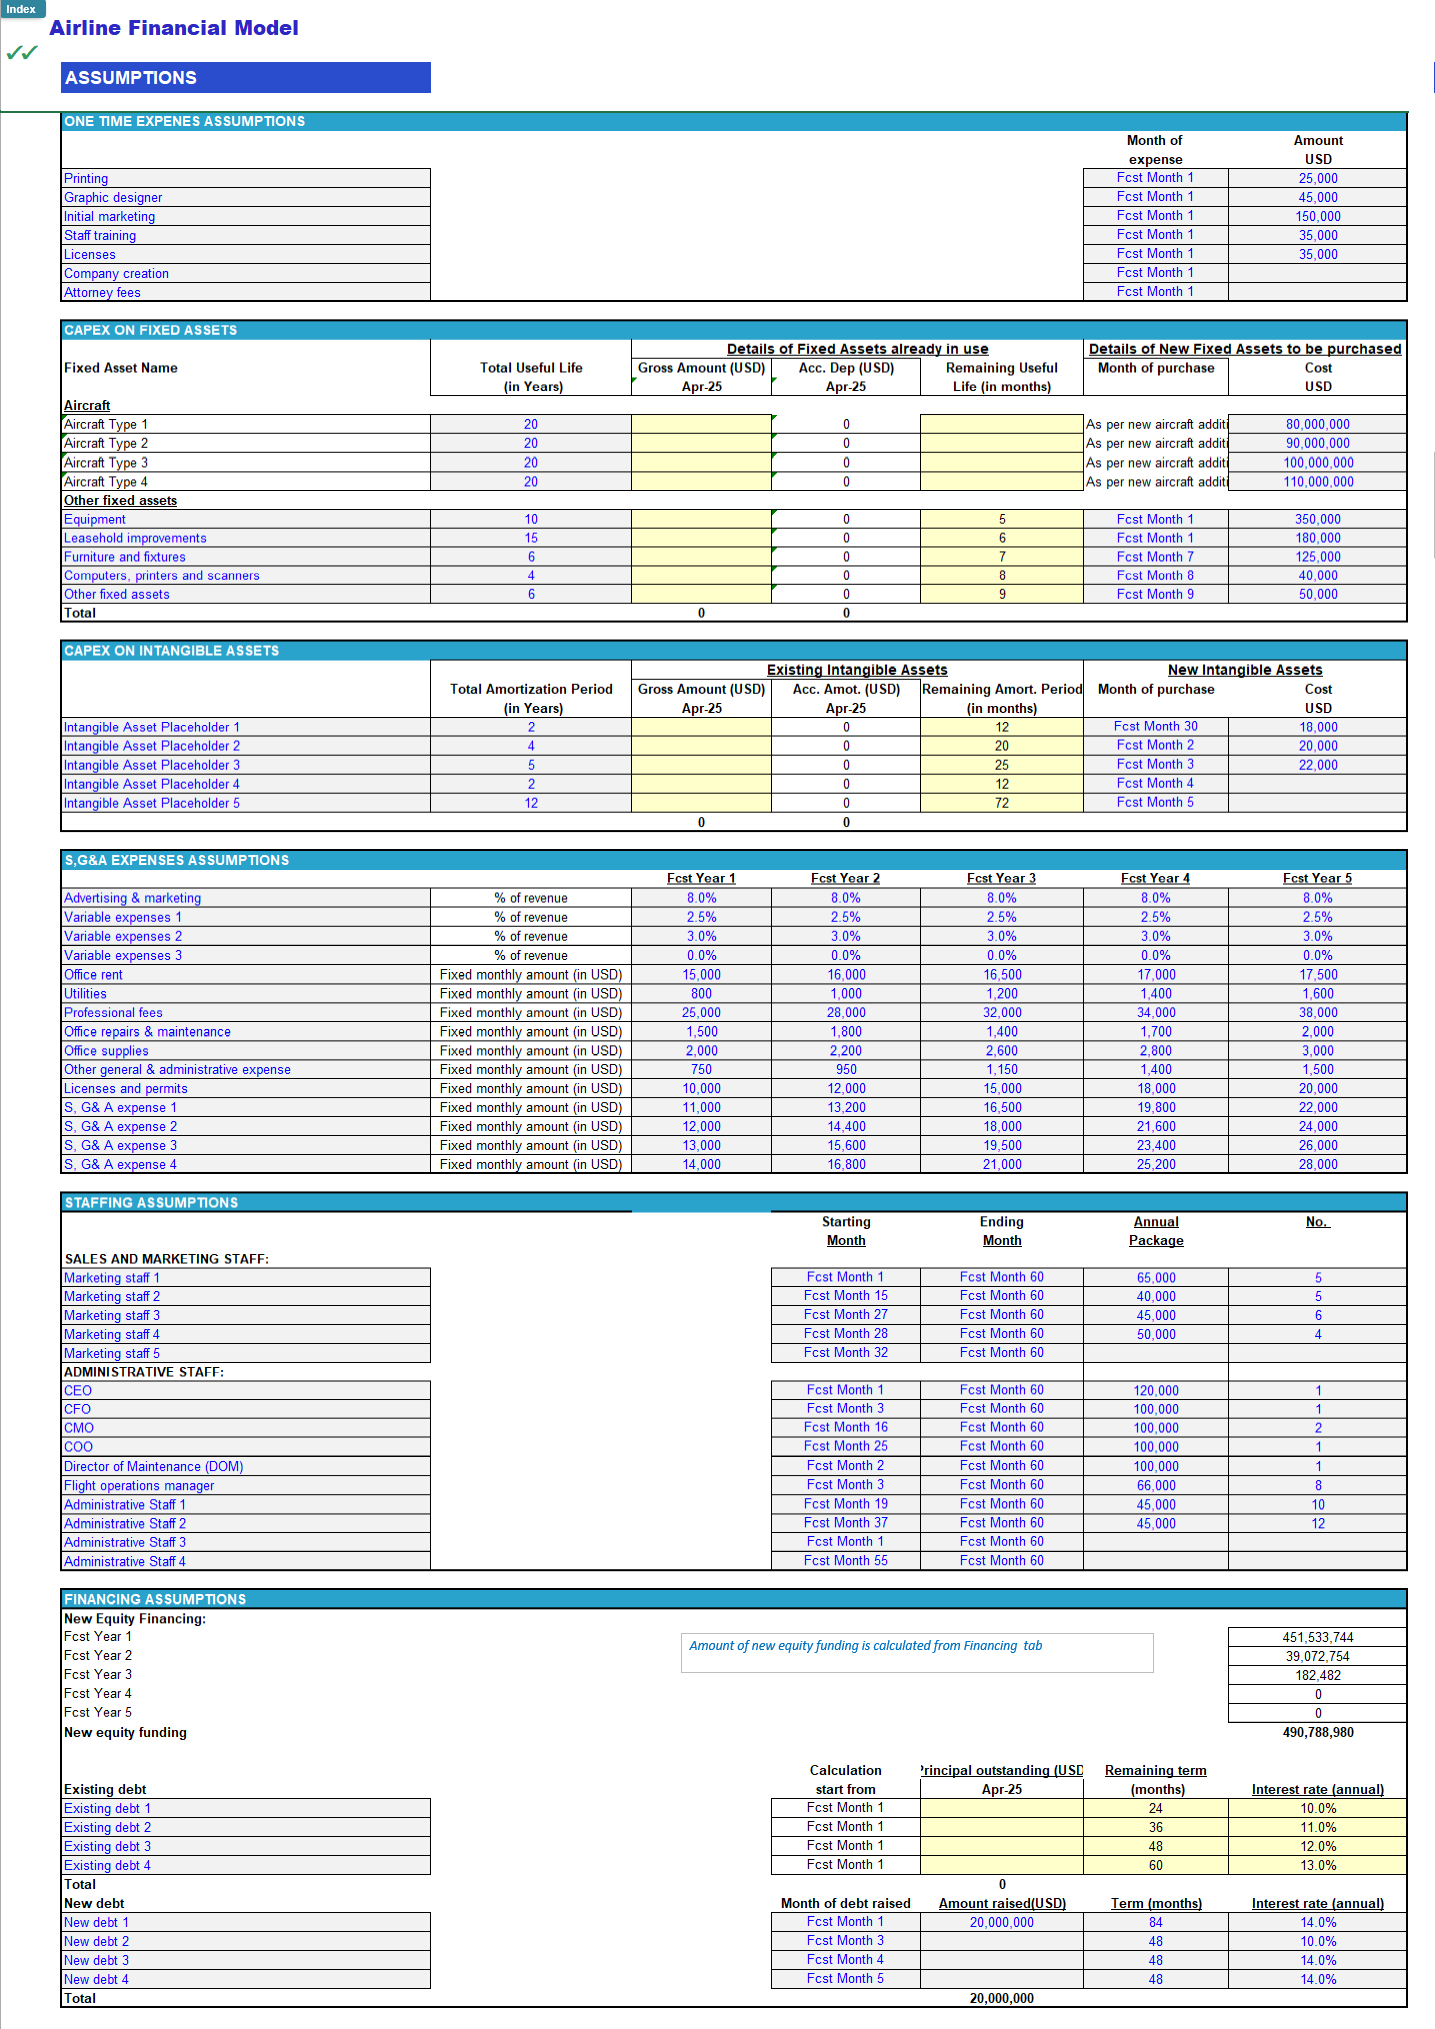Image resolution: width=1435 pixels, height=2029 pixels.
Task: Select Initial marketing amount 150,000
Action: coord(1317,217)
